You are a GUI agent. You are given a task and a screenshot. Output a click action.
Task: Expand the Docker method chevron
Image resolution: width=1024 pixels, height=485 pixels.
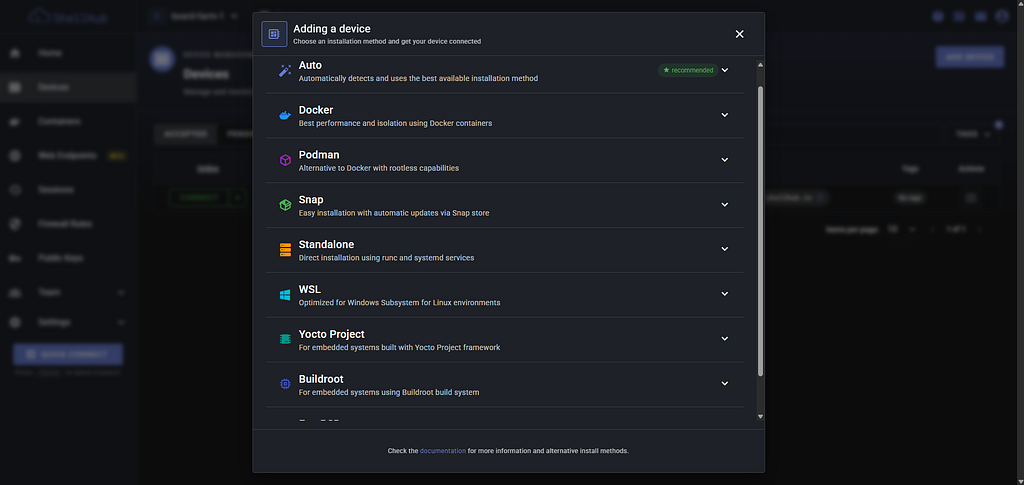tap(724, 115)
